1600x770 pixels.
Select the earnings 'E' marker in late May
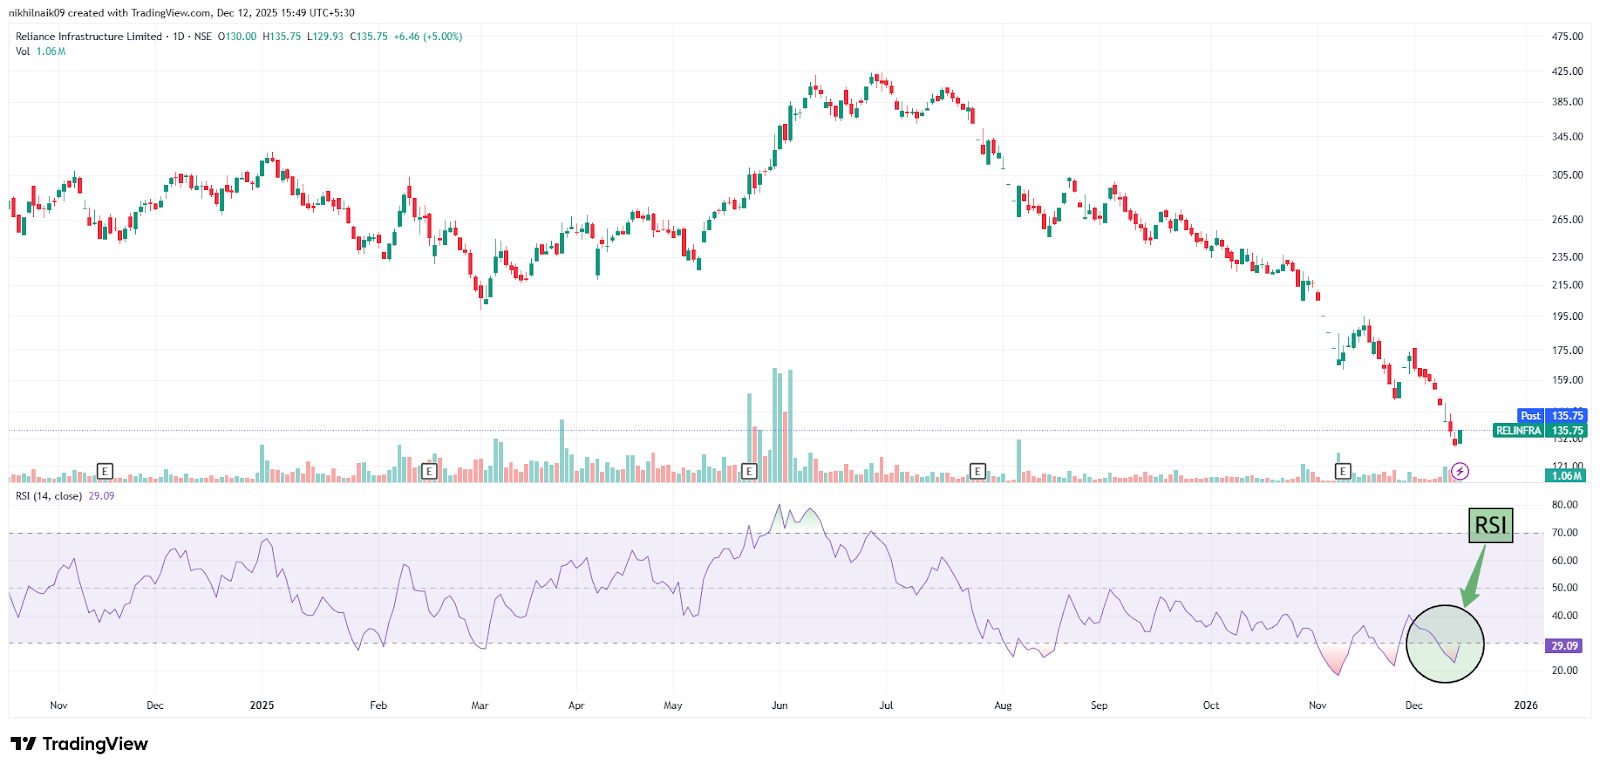click(x=749, y=471)
